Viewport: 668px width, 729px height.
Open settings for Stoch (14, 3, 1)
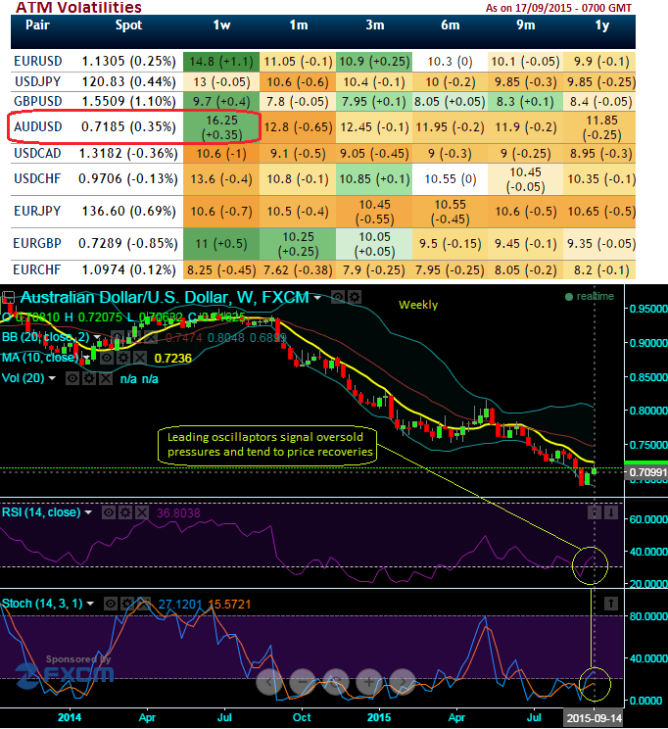click(x=129, y=604)
